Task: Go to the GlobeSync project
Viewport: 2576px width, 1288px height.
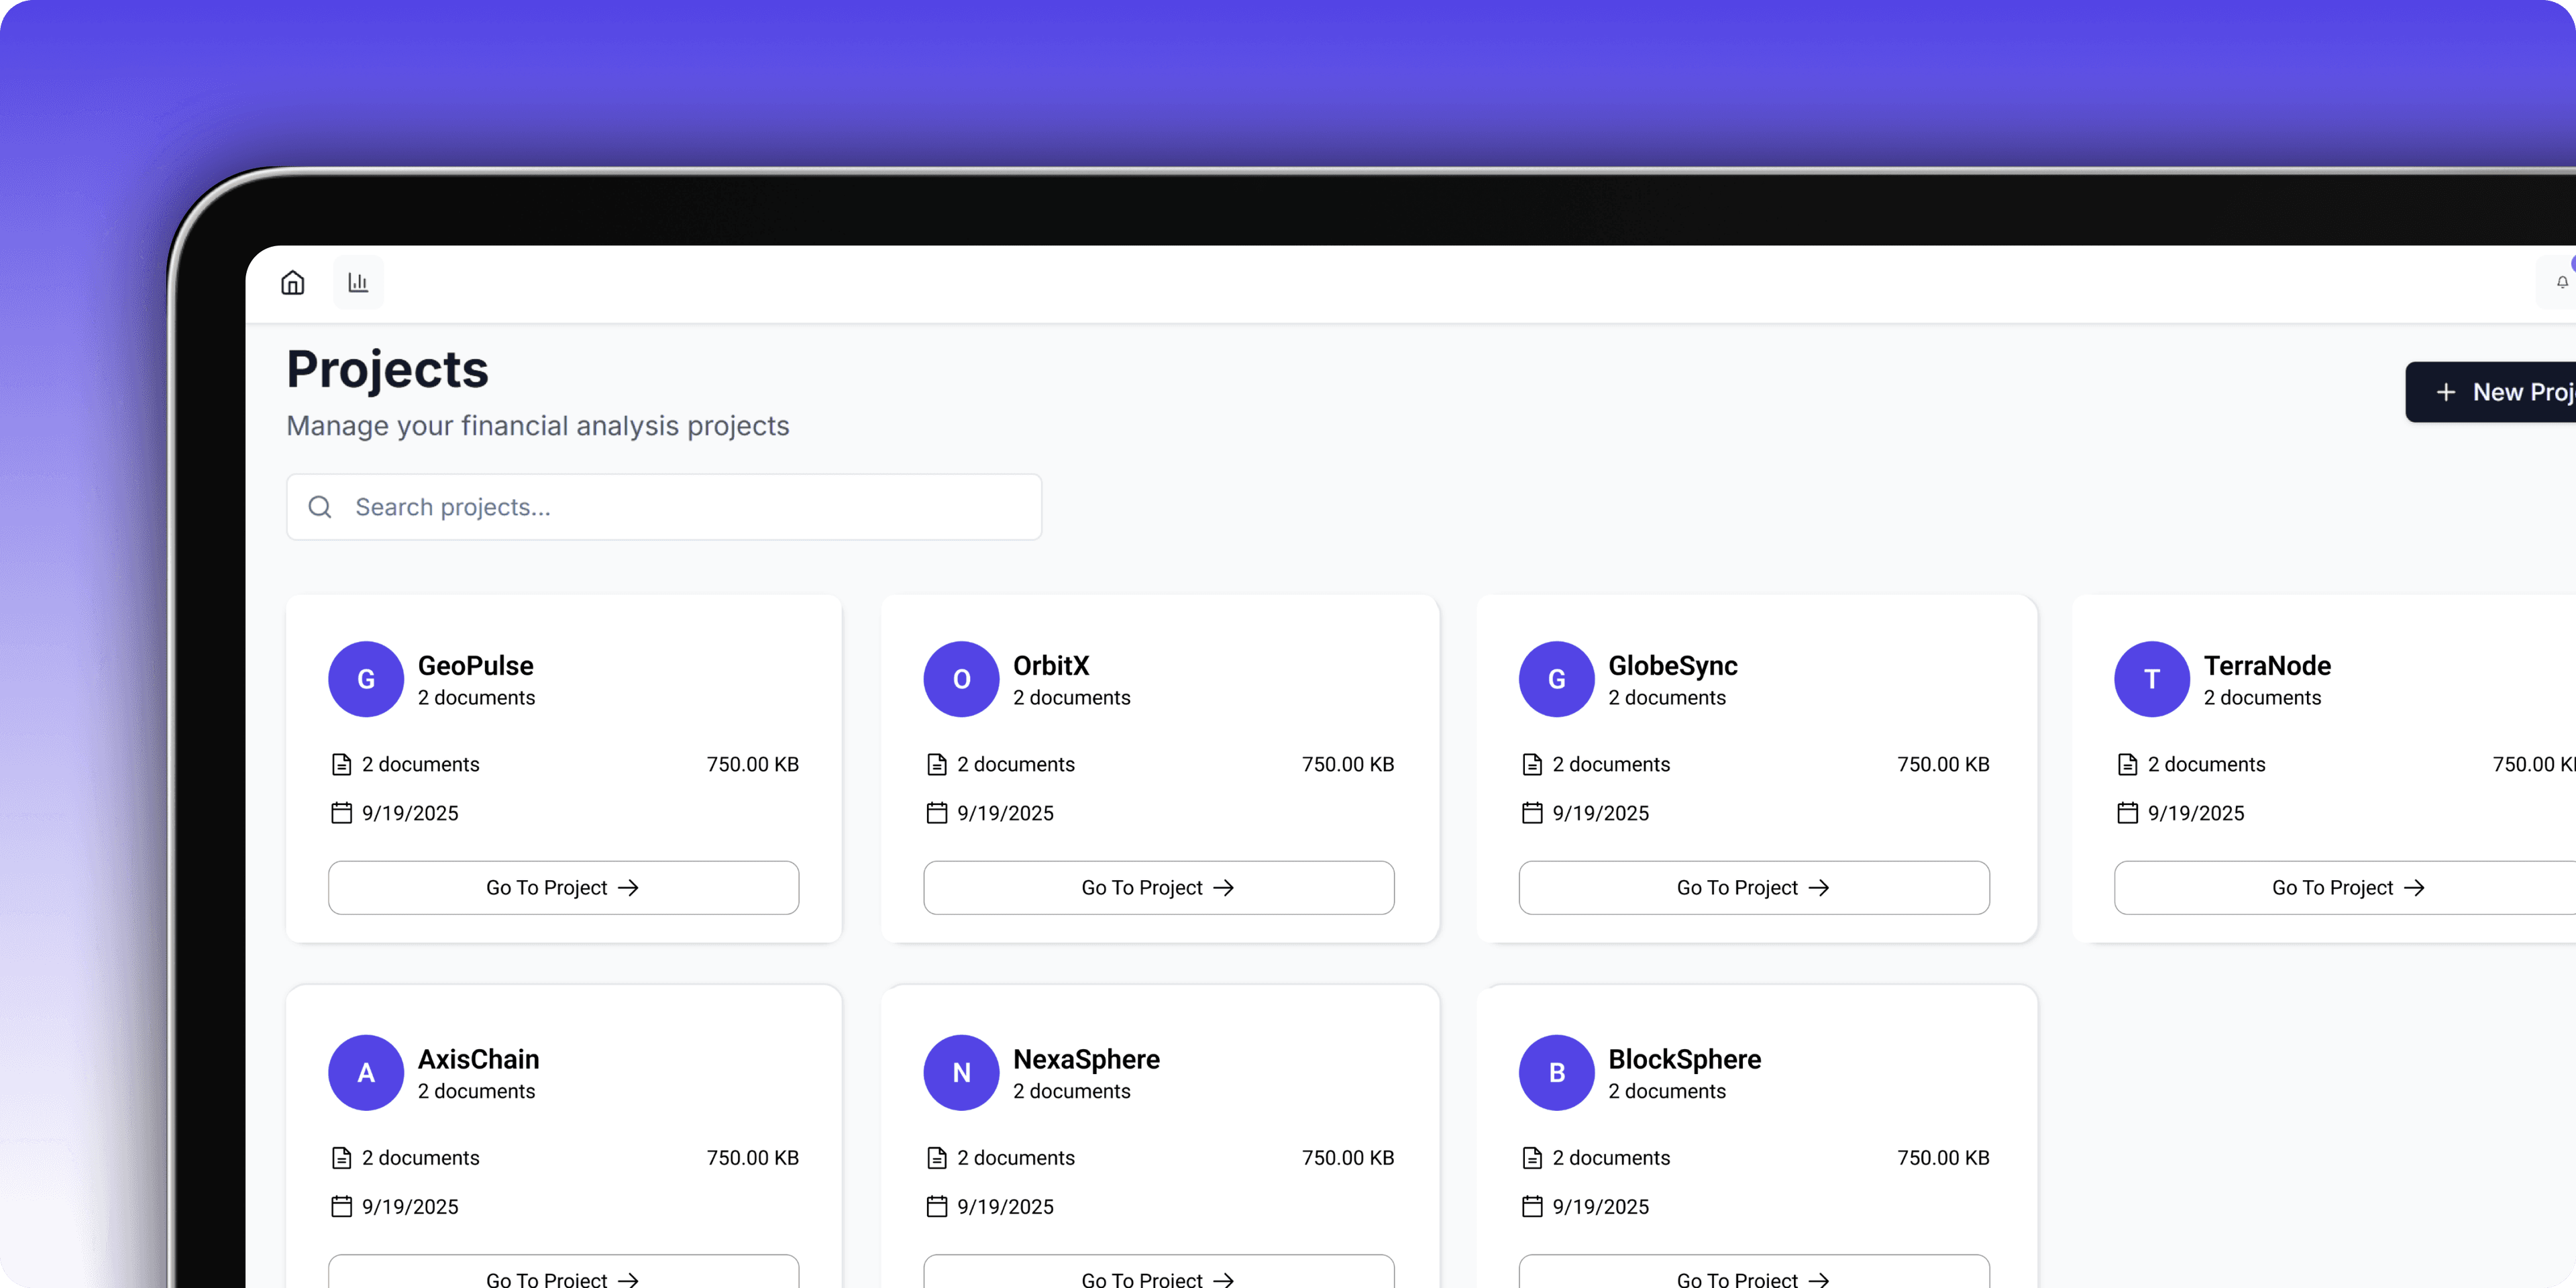Action: click(x=1753, y=887)
